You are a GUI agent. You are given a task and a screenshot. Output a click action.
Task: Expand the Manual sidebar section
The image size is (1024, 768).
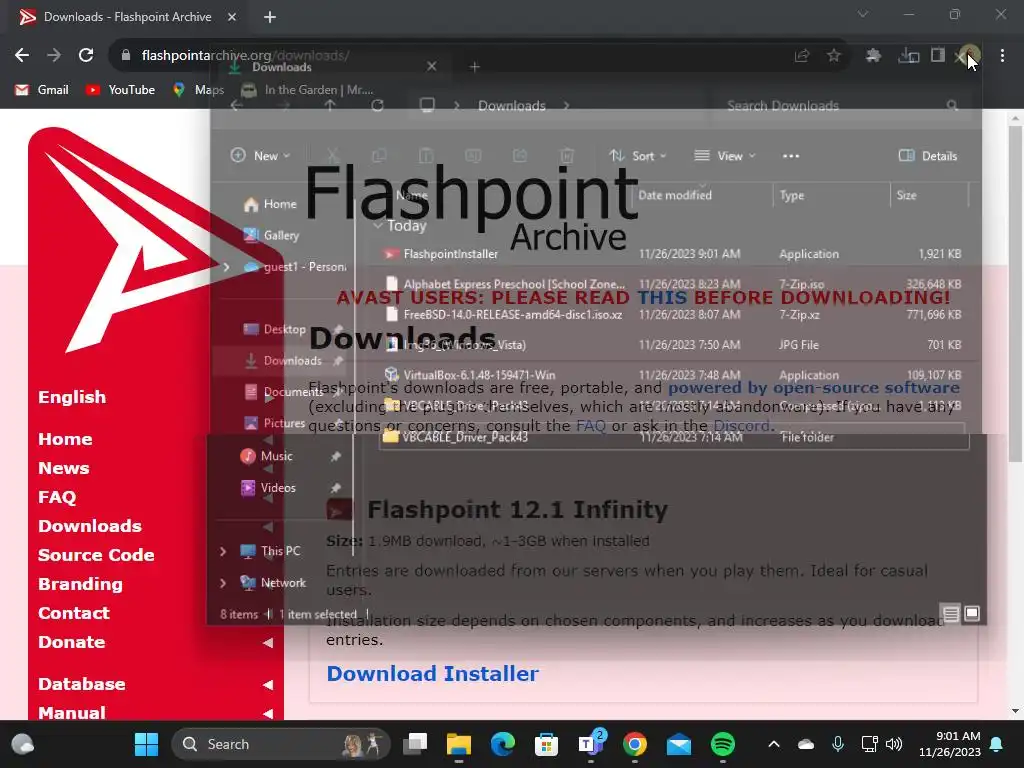268,713
